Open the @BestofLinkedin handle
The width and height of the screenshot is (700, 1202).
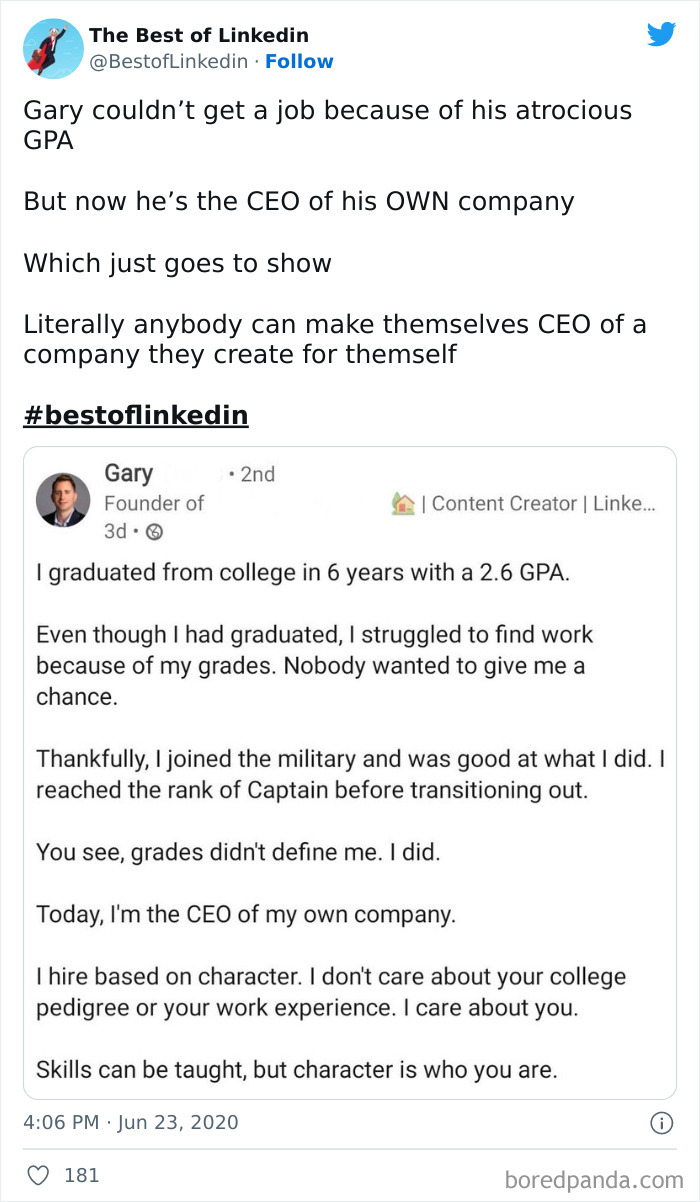pyautogui.click(x=168, y=61)
